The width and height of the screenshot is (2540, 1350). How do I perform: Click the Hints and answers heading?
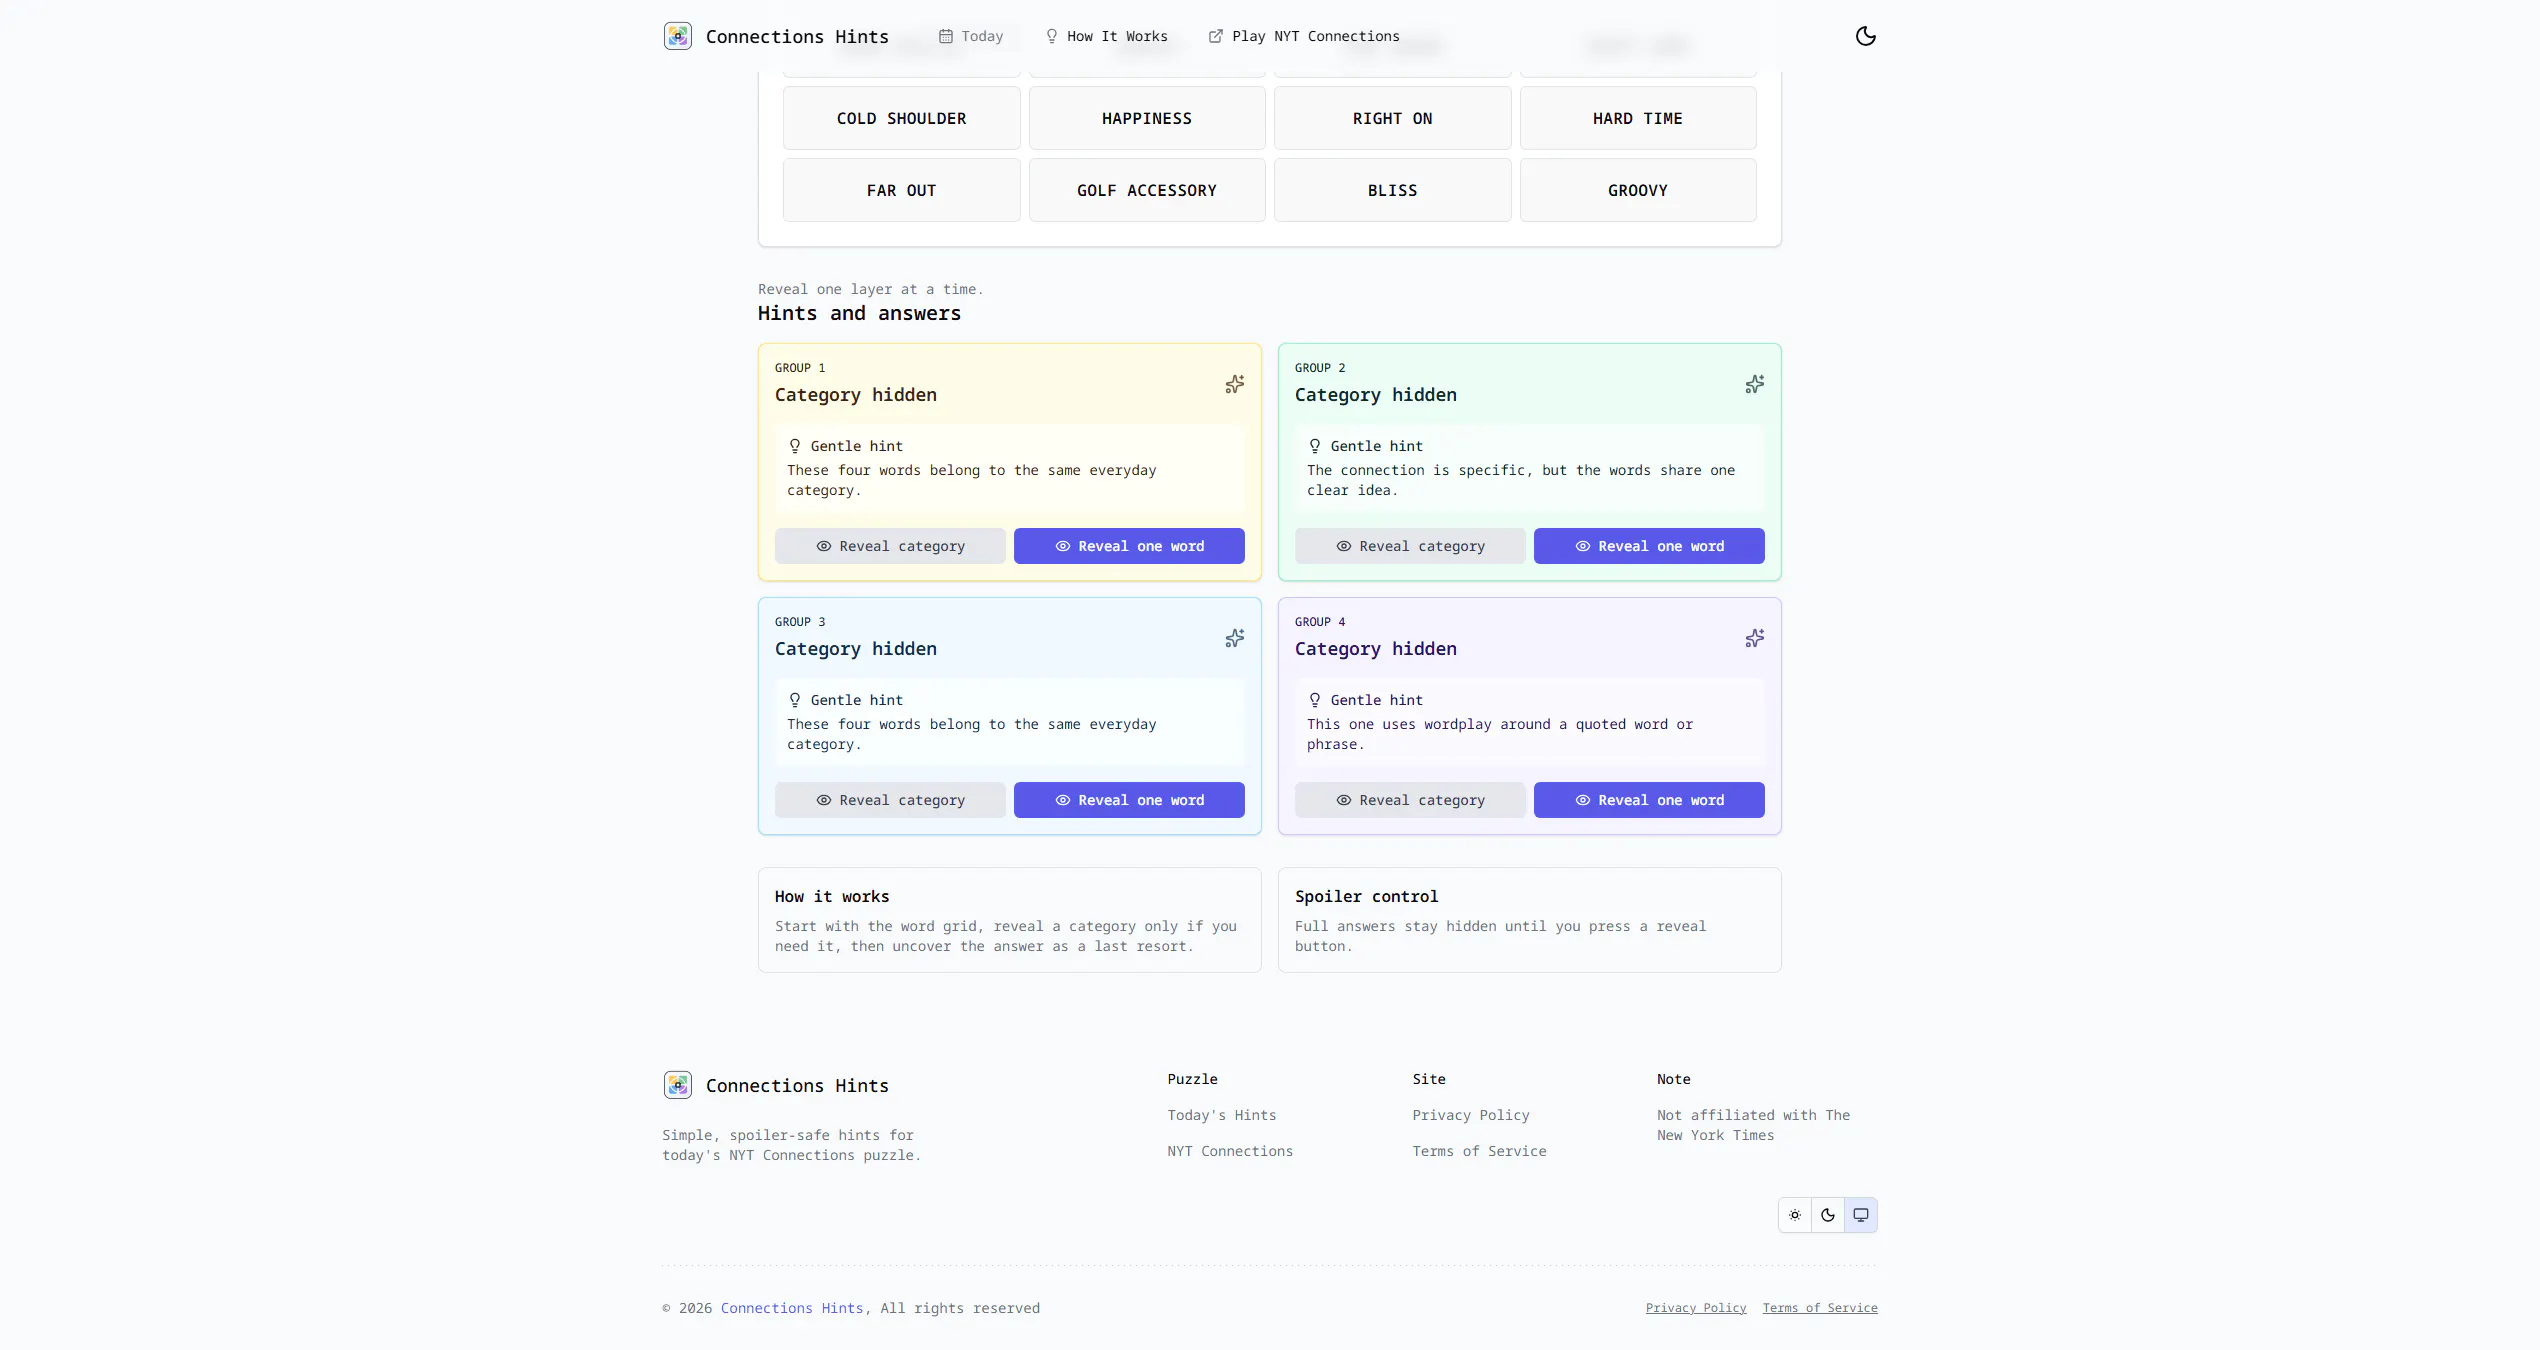click(x=859, y=313)
